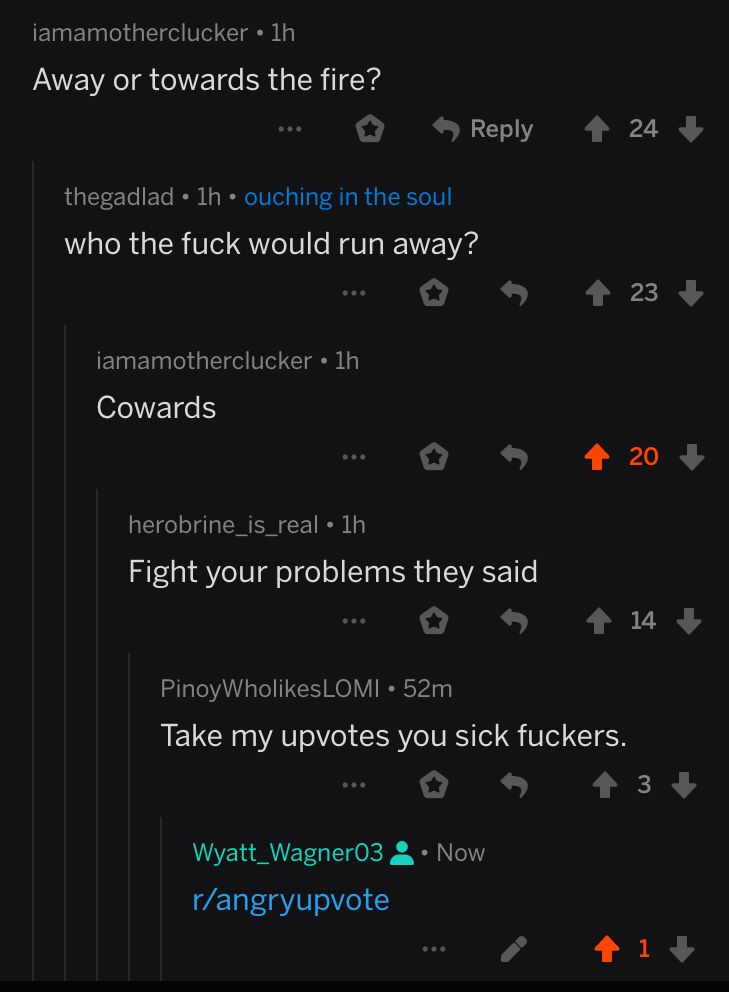Downvote the "Away or towards the fire?" comment

pos(690,129)
